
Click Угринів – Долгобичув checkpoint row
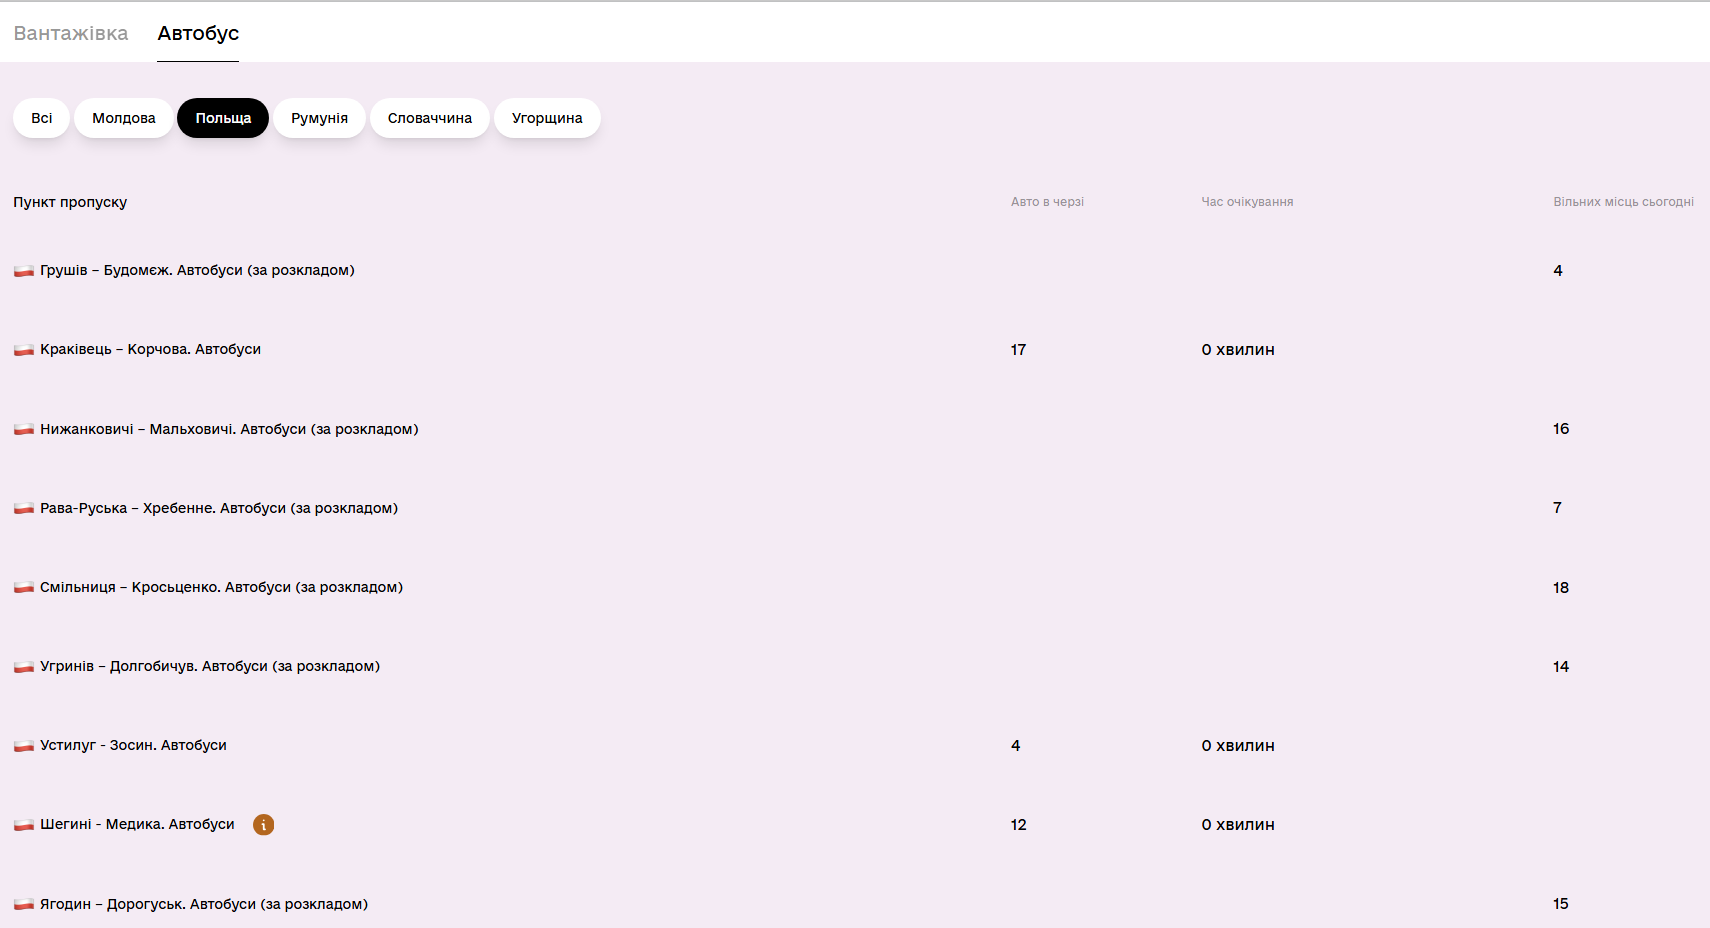(210, 666)
